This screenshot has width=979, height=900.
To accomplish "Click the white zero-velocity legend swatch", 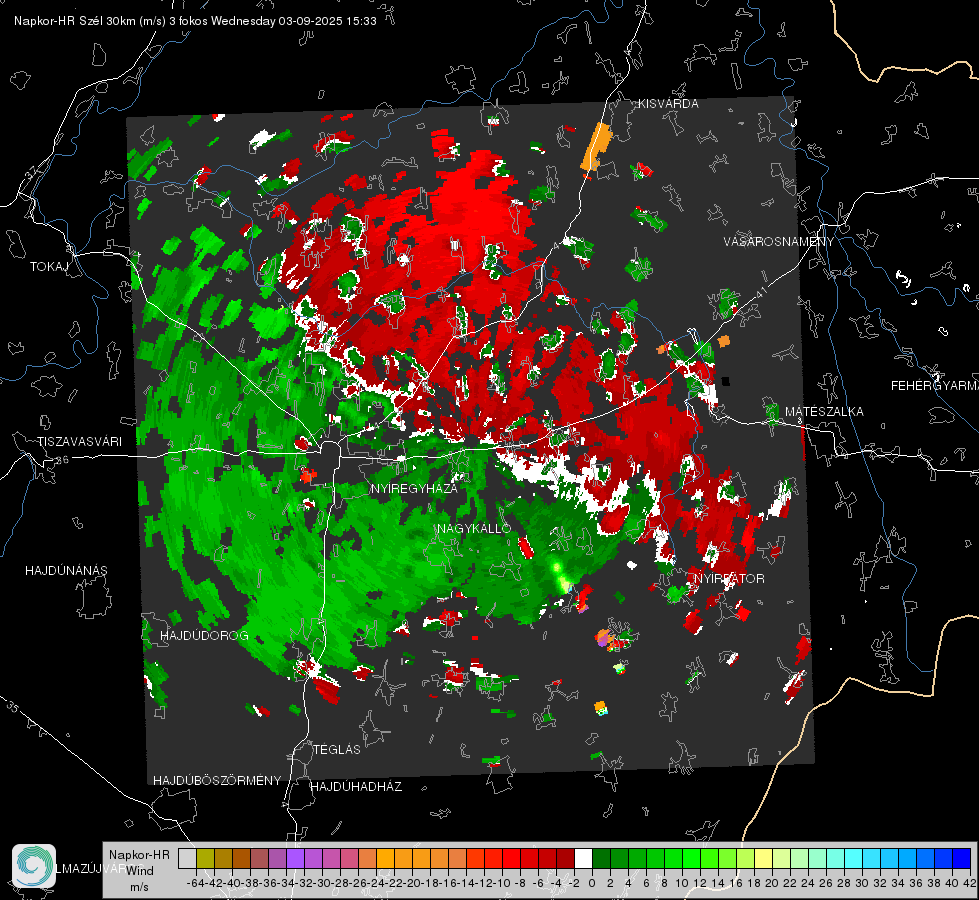I will (583, 858).
